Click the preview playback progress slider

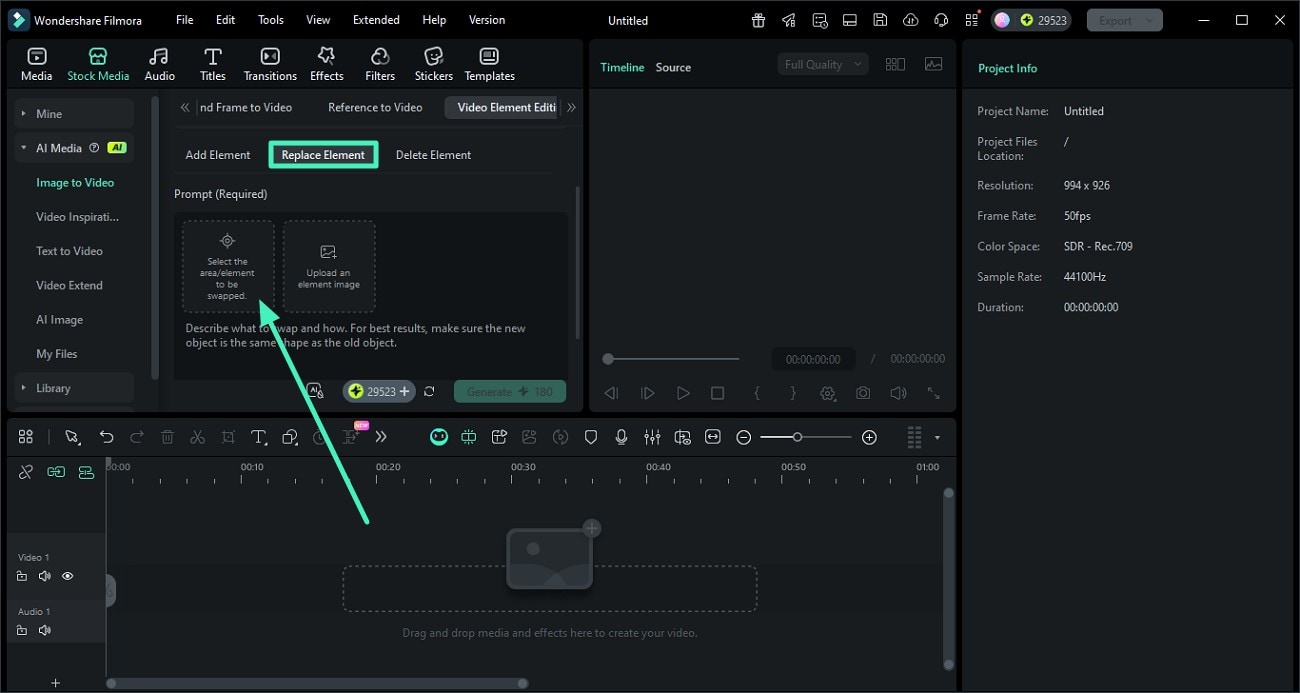tap(672, 359)
